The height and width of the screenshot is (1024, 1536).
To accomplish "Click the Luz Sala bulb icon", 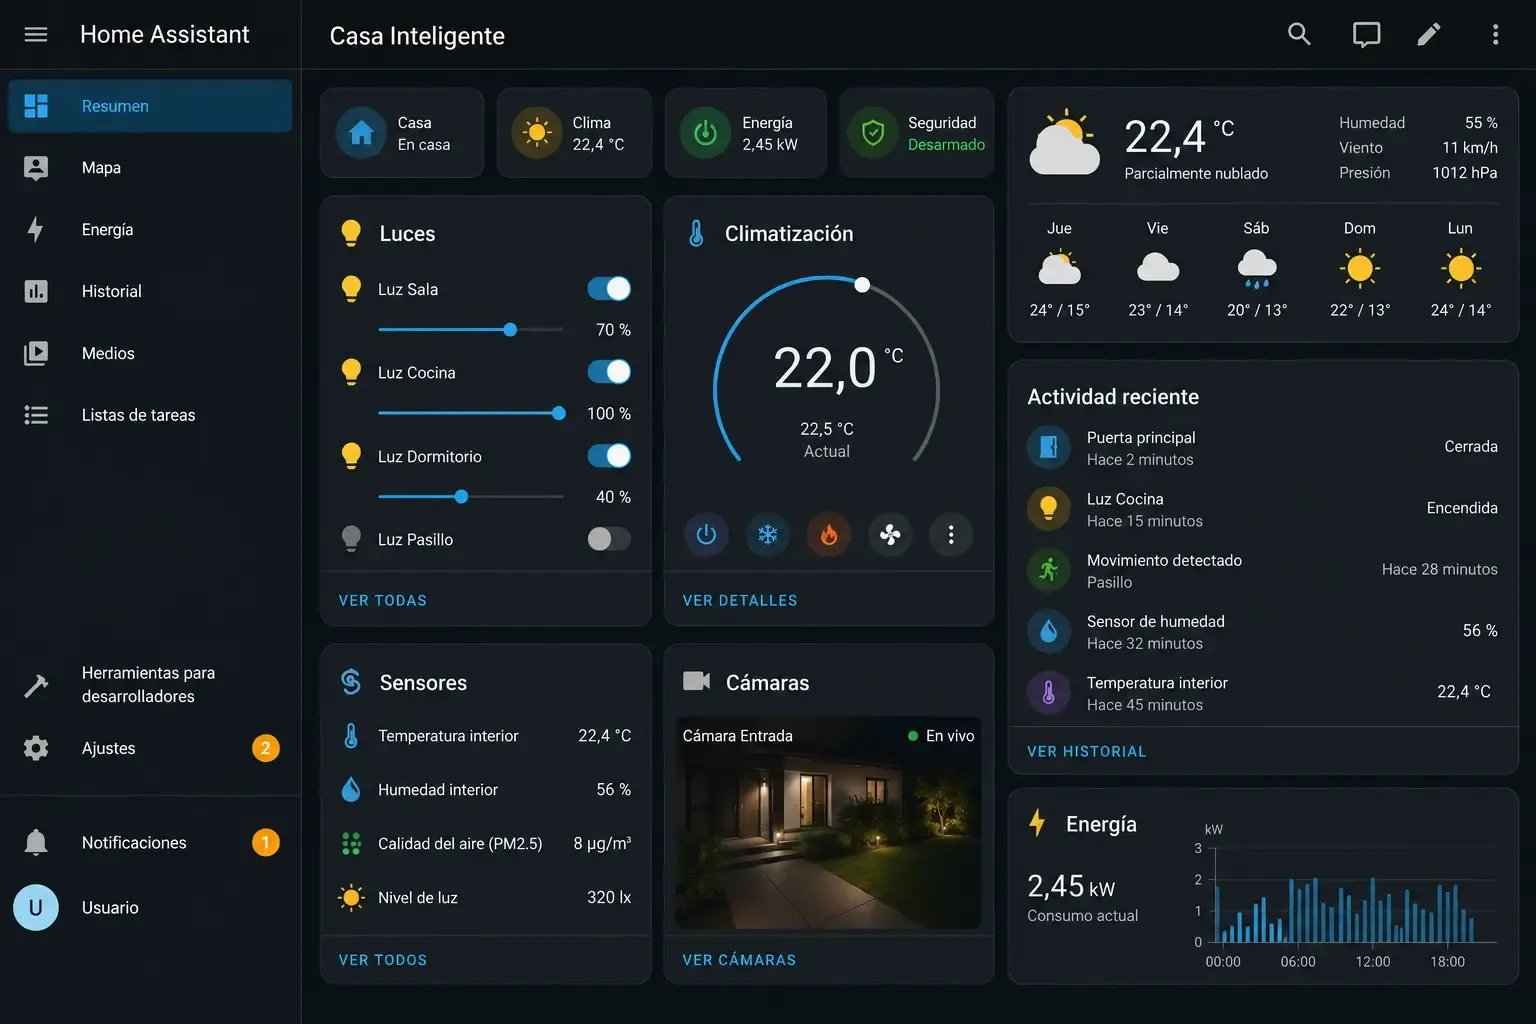I will pos(351,289).
